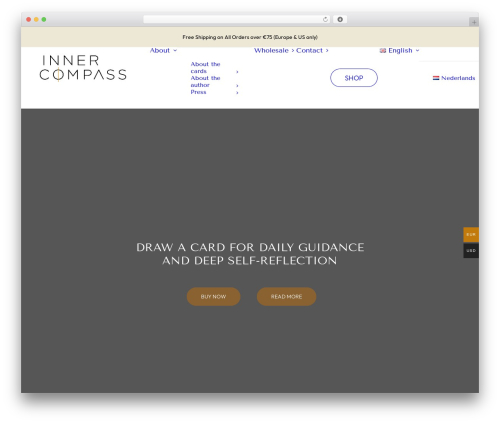The image size is (500, 423).
Task: Click the Dutch flag icon
Action: coord(436,78)
